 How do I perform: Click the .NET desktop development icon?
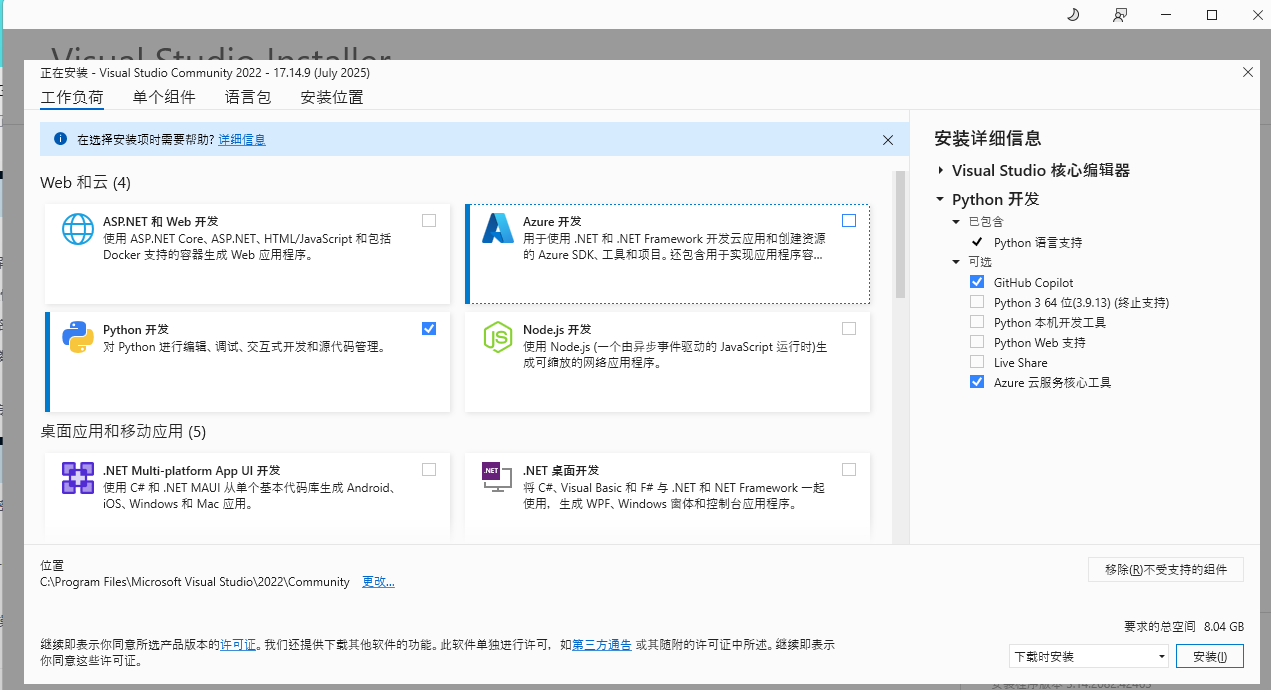[497, 478]
